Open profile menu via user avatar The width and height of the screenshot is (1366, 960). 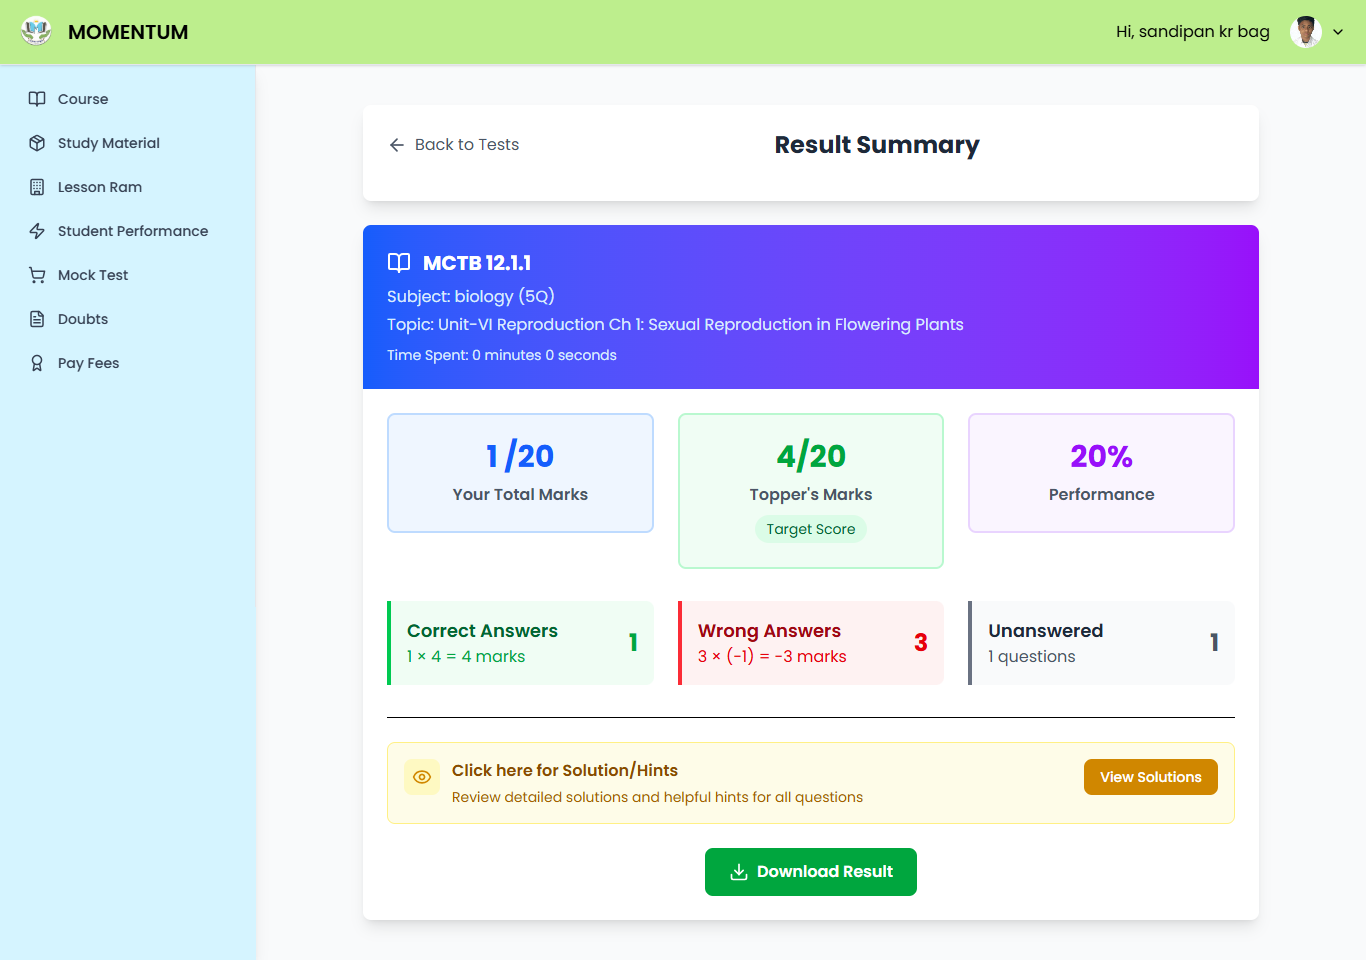click(x=1305, y=32)
